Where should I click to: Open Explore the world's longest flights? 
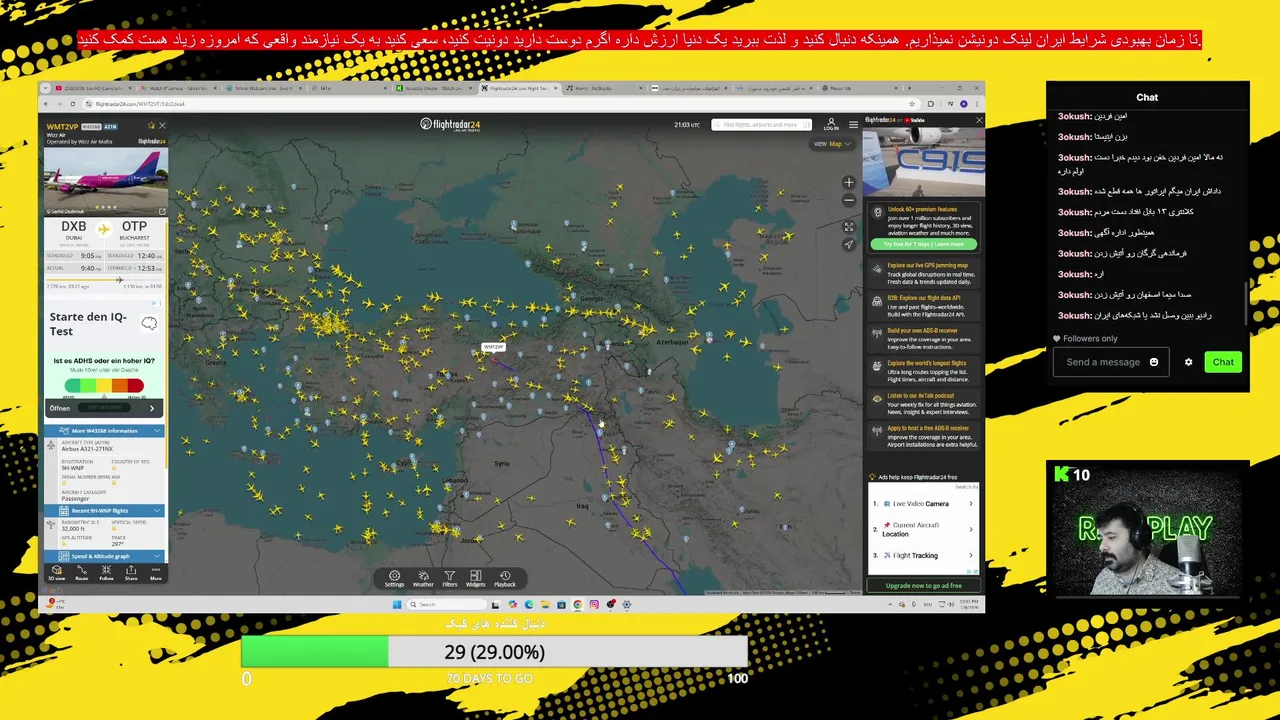coord(922,371)
